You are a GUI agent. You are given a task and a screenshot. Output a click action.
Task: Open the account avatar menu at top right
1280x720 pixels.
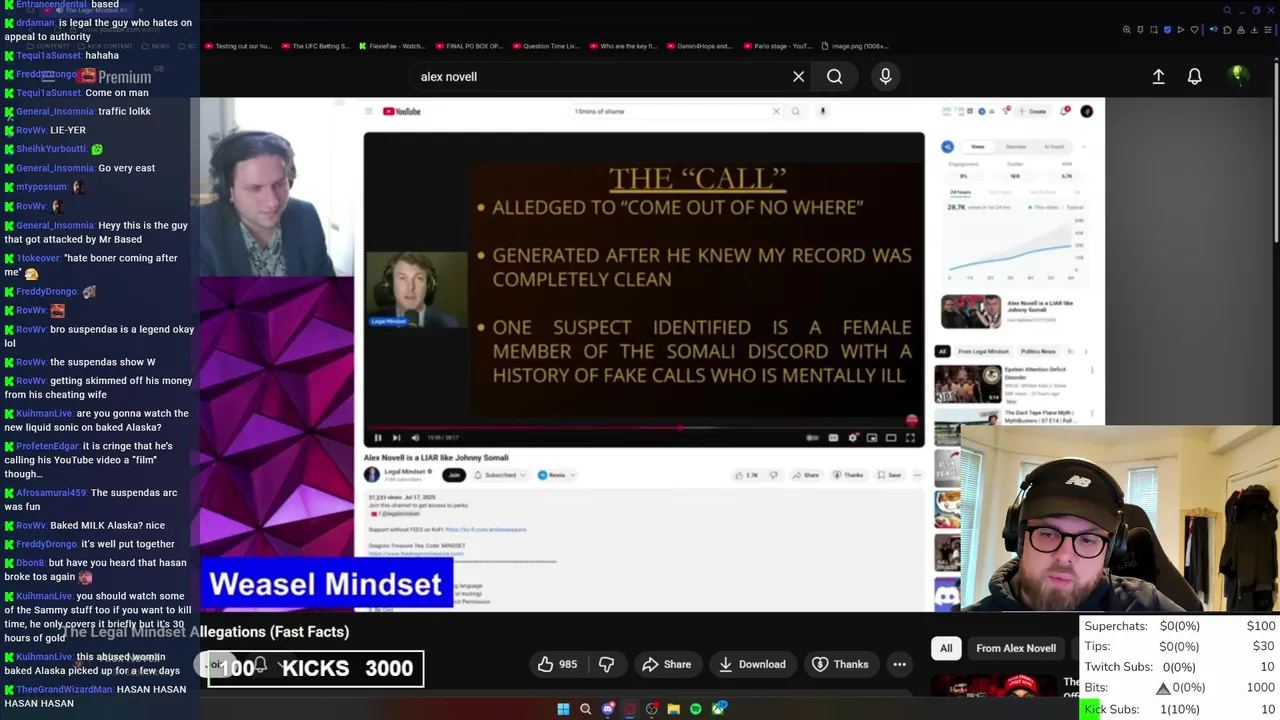coord(1238,75)
